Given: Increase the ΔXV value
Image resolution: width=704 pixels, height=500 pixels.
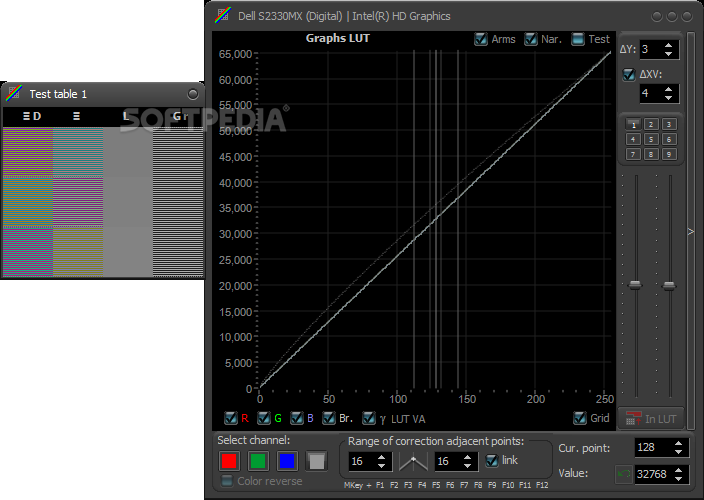Looking at the screenshot, I should coord(669,89).
